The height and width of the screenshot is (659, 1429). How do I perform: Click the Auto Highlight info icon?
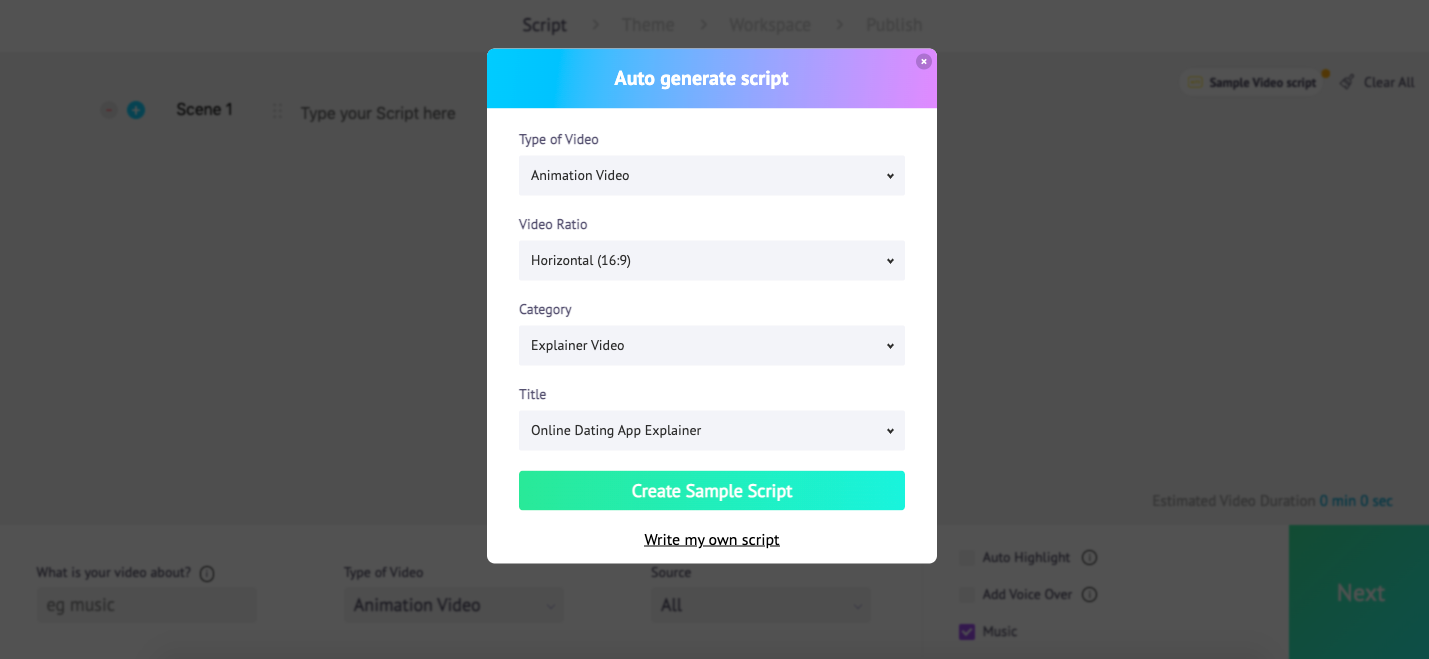1090,558
